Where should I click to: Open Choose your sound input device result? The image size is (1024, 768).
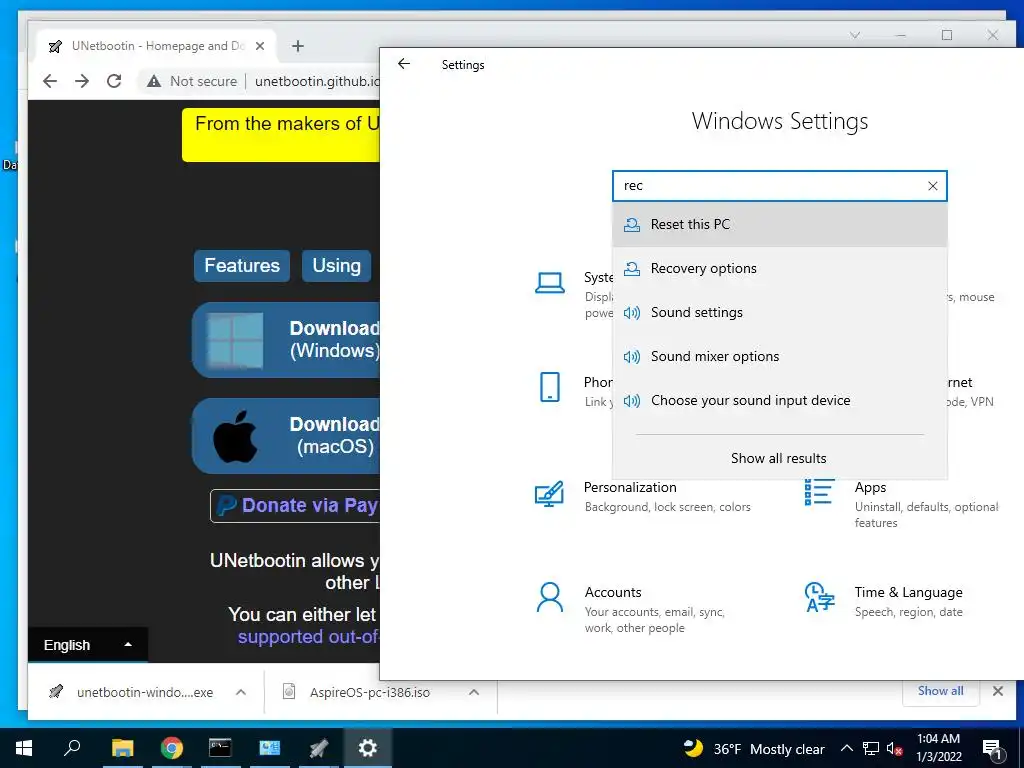click(780, 400)
